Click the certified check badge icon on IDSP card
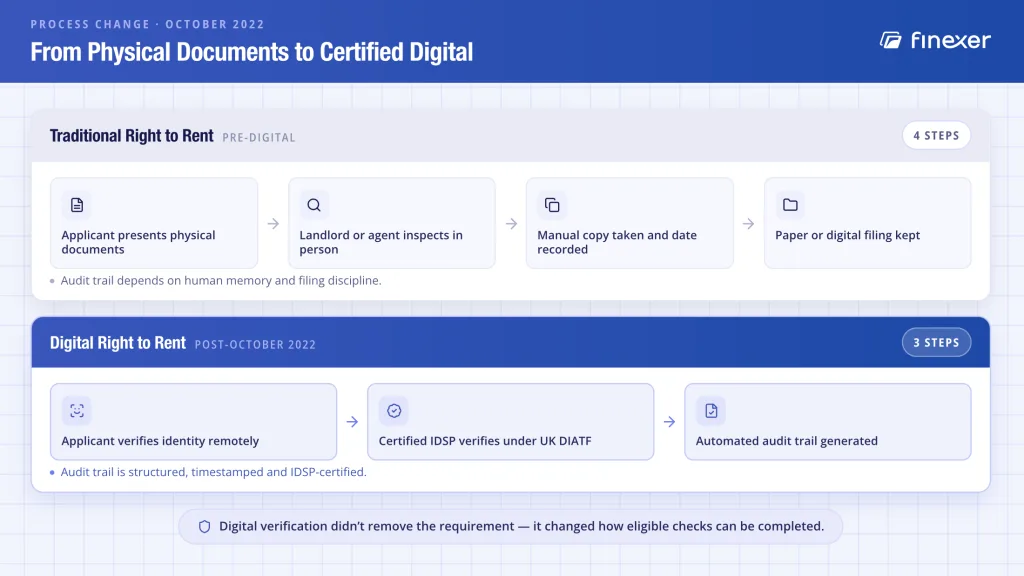 pyautogui.click(x=394, y=411)
